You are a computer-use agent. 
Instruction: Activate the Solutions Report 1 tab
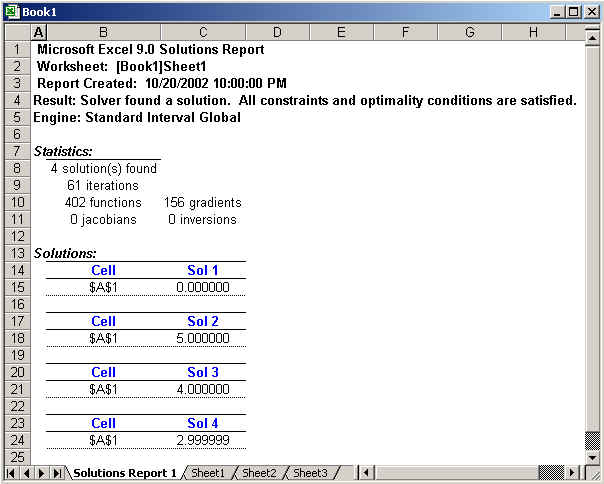(125, 473)
